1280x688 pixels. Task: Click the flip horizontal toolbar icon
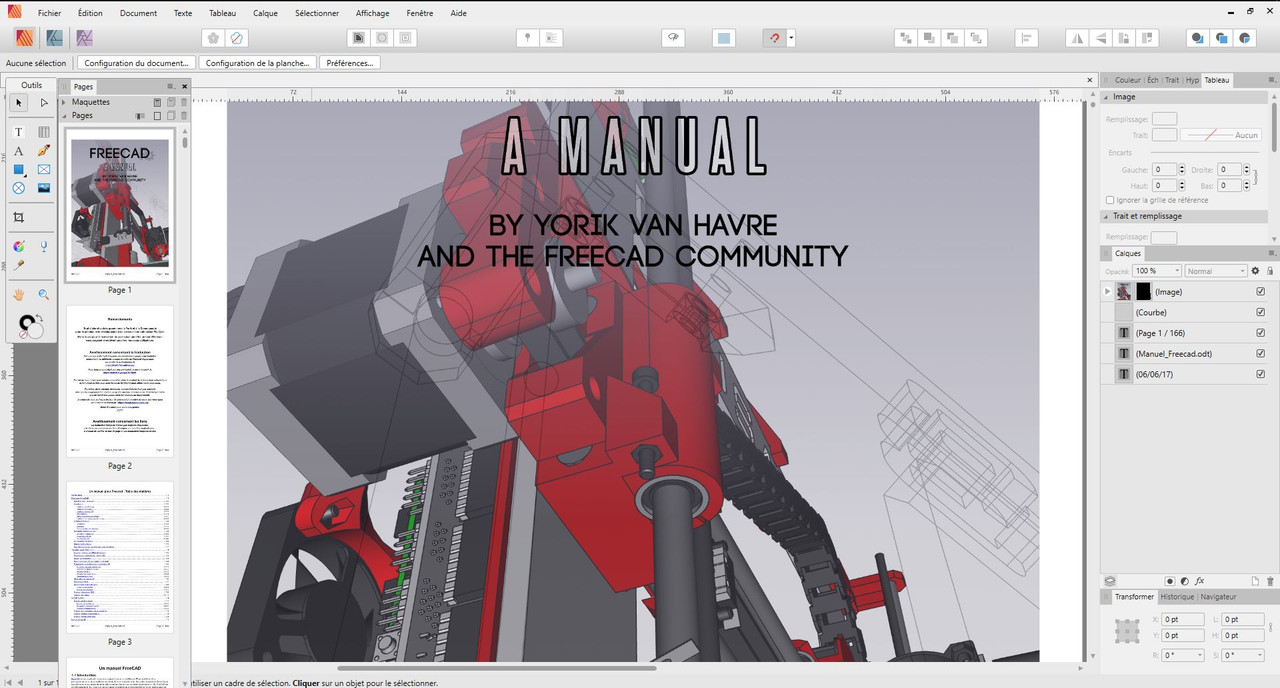pyautogui.click(x=1077, y=38)
